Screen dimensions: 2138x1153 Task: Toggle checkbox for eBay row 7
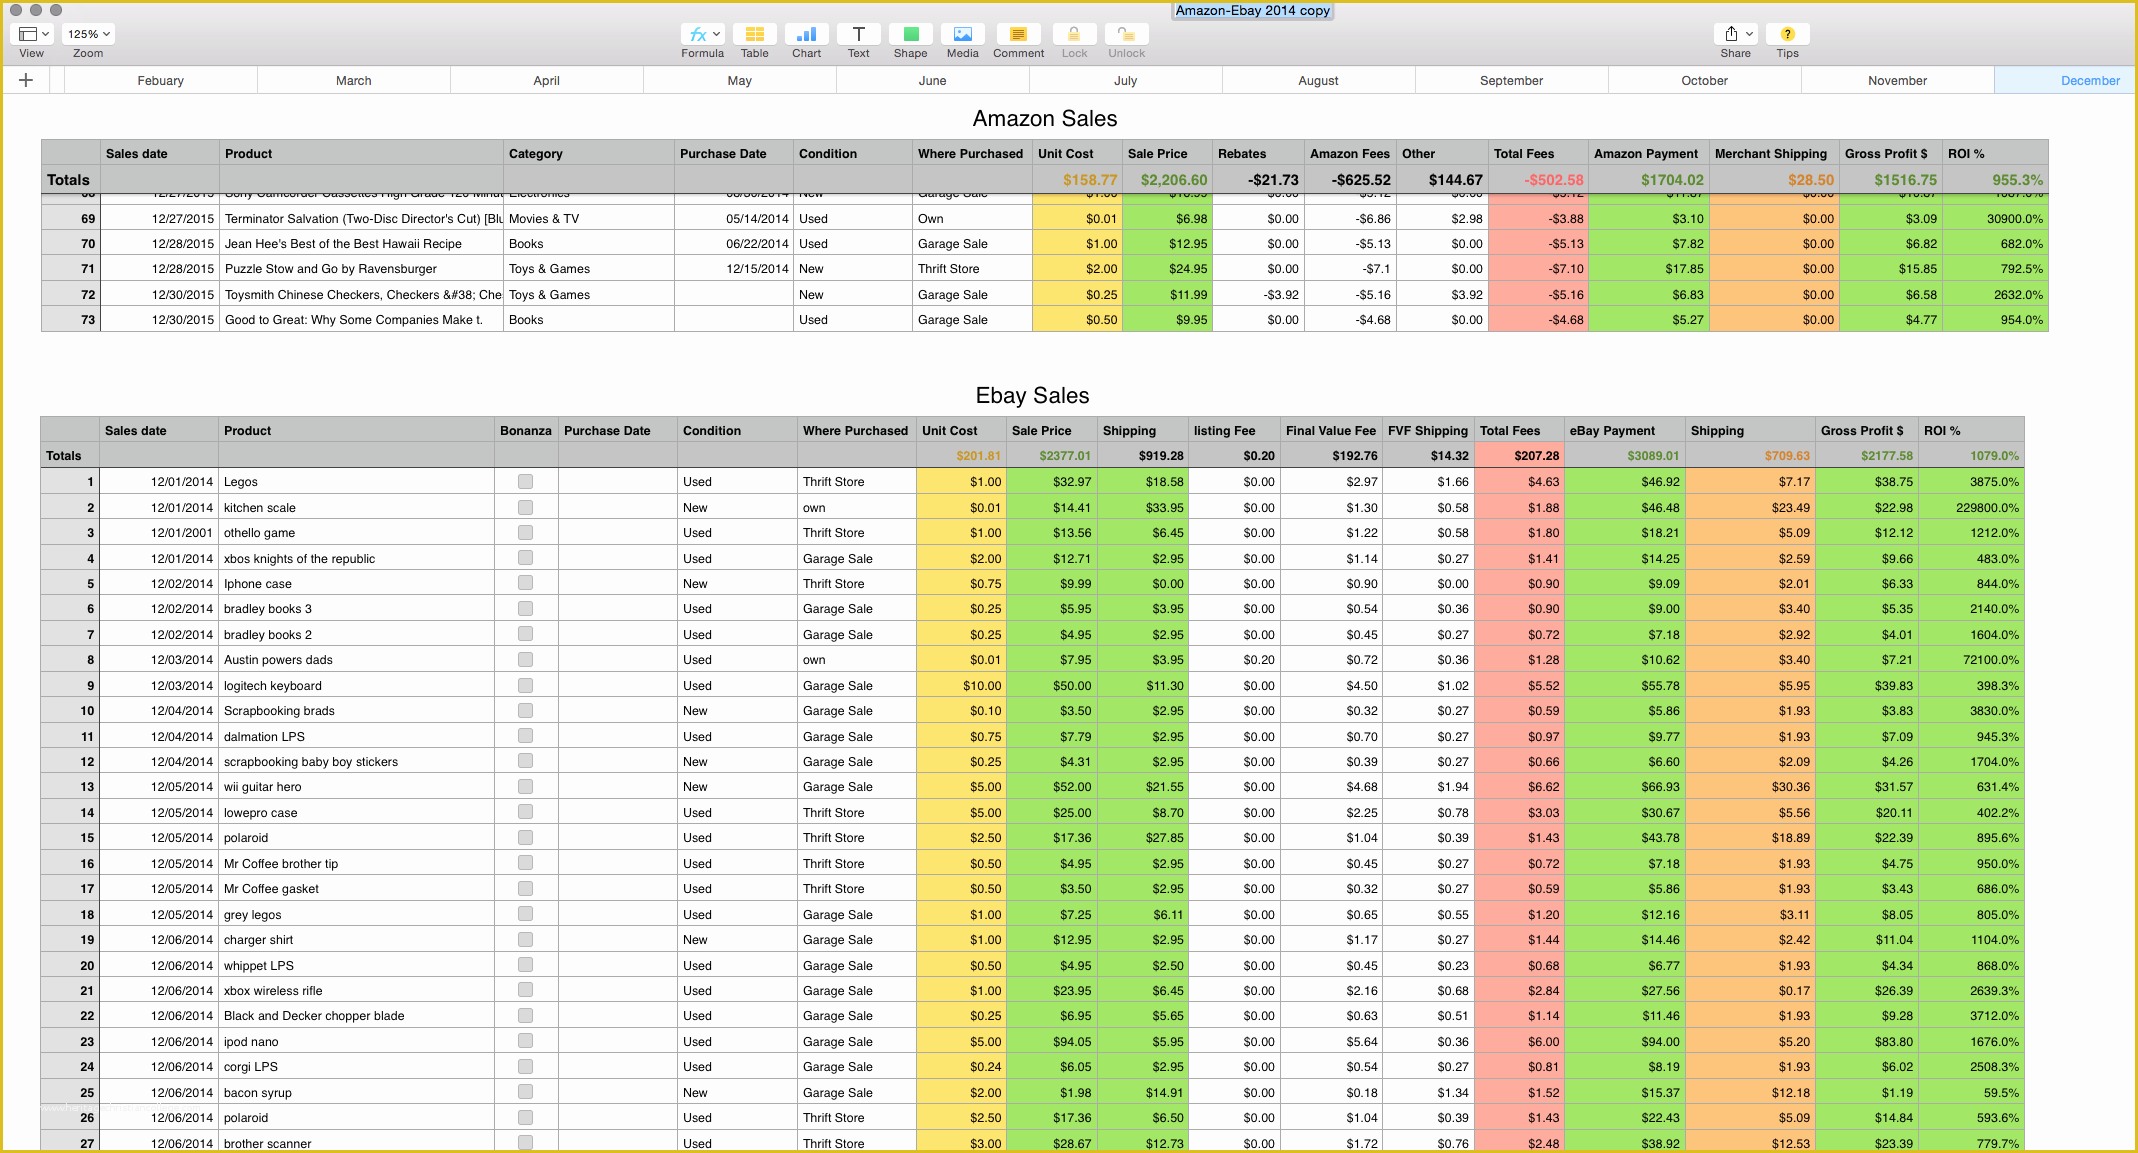527,633
